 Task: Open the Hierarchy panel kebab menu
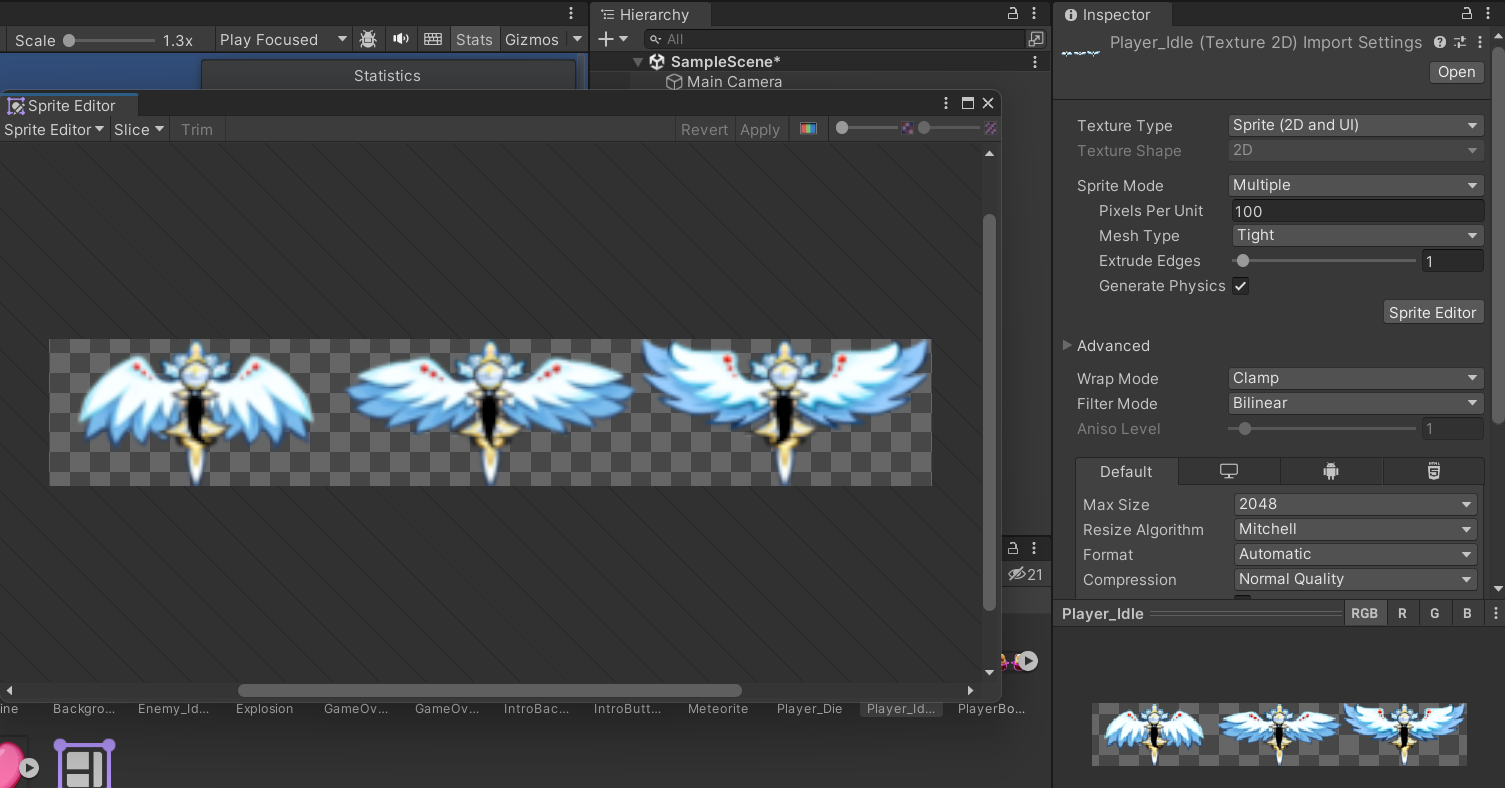(x=1035, y=14)
